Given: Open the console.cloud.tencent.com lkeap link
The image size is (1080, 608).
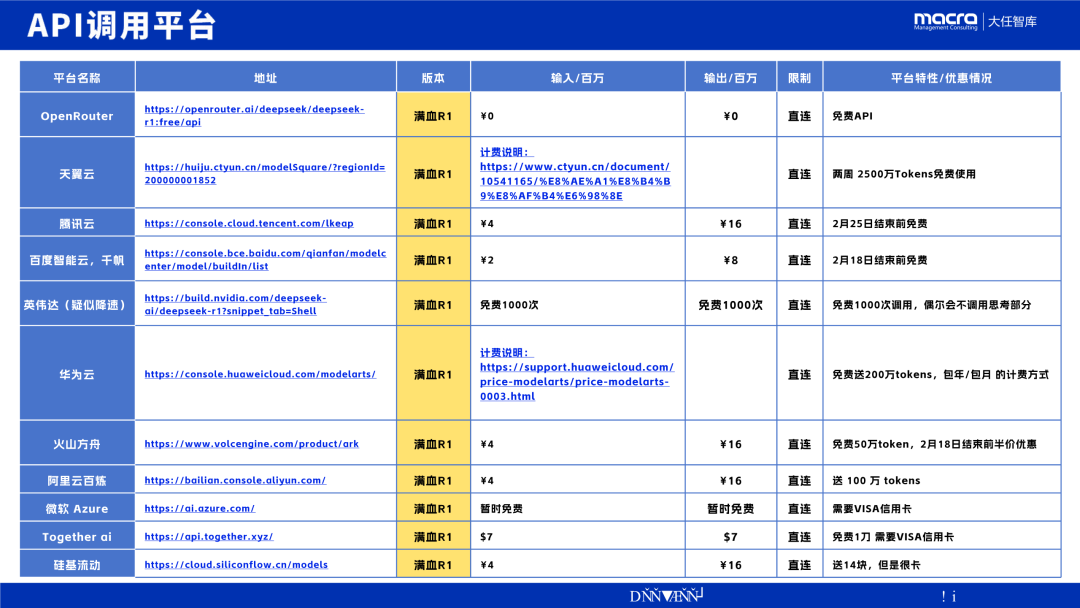Looking at the screenshot, I should (249, 223).
